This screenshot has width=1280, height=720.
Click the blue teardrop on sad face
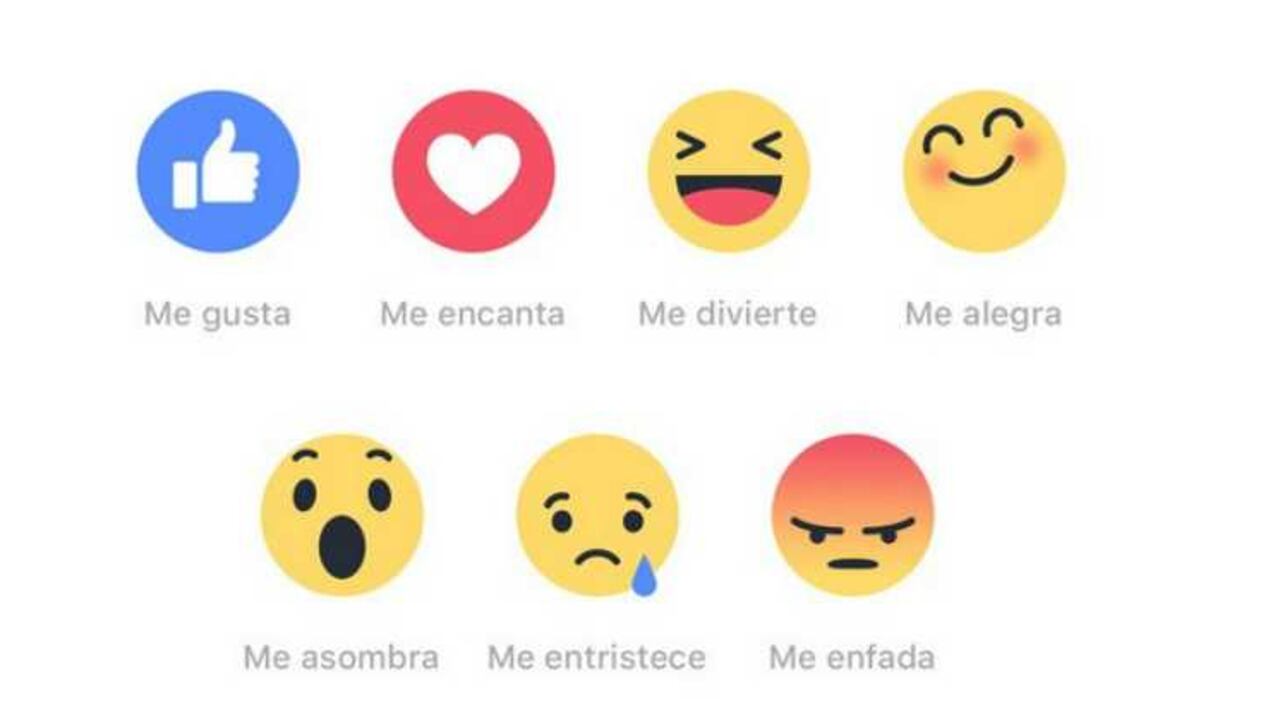click(645, 576)
